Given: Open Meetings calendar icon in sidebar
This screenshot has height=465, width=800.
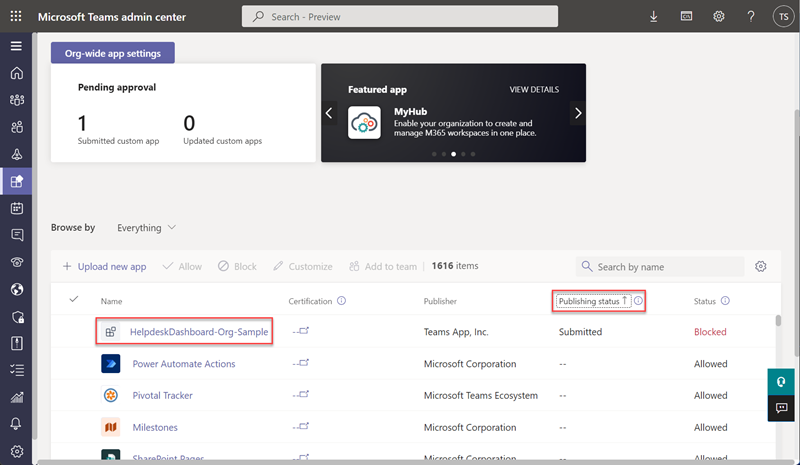Looking at the screenshot, I should 17,208.
